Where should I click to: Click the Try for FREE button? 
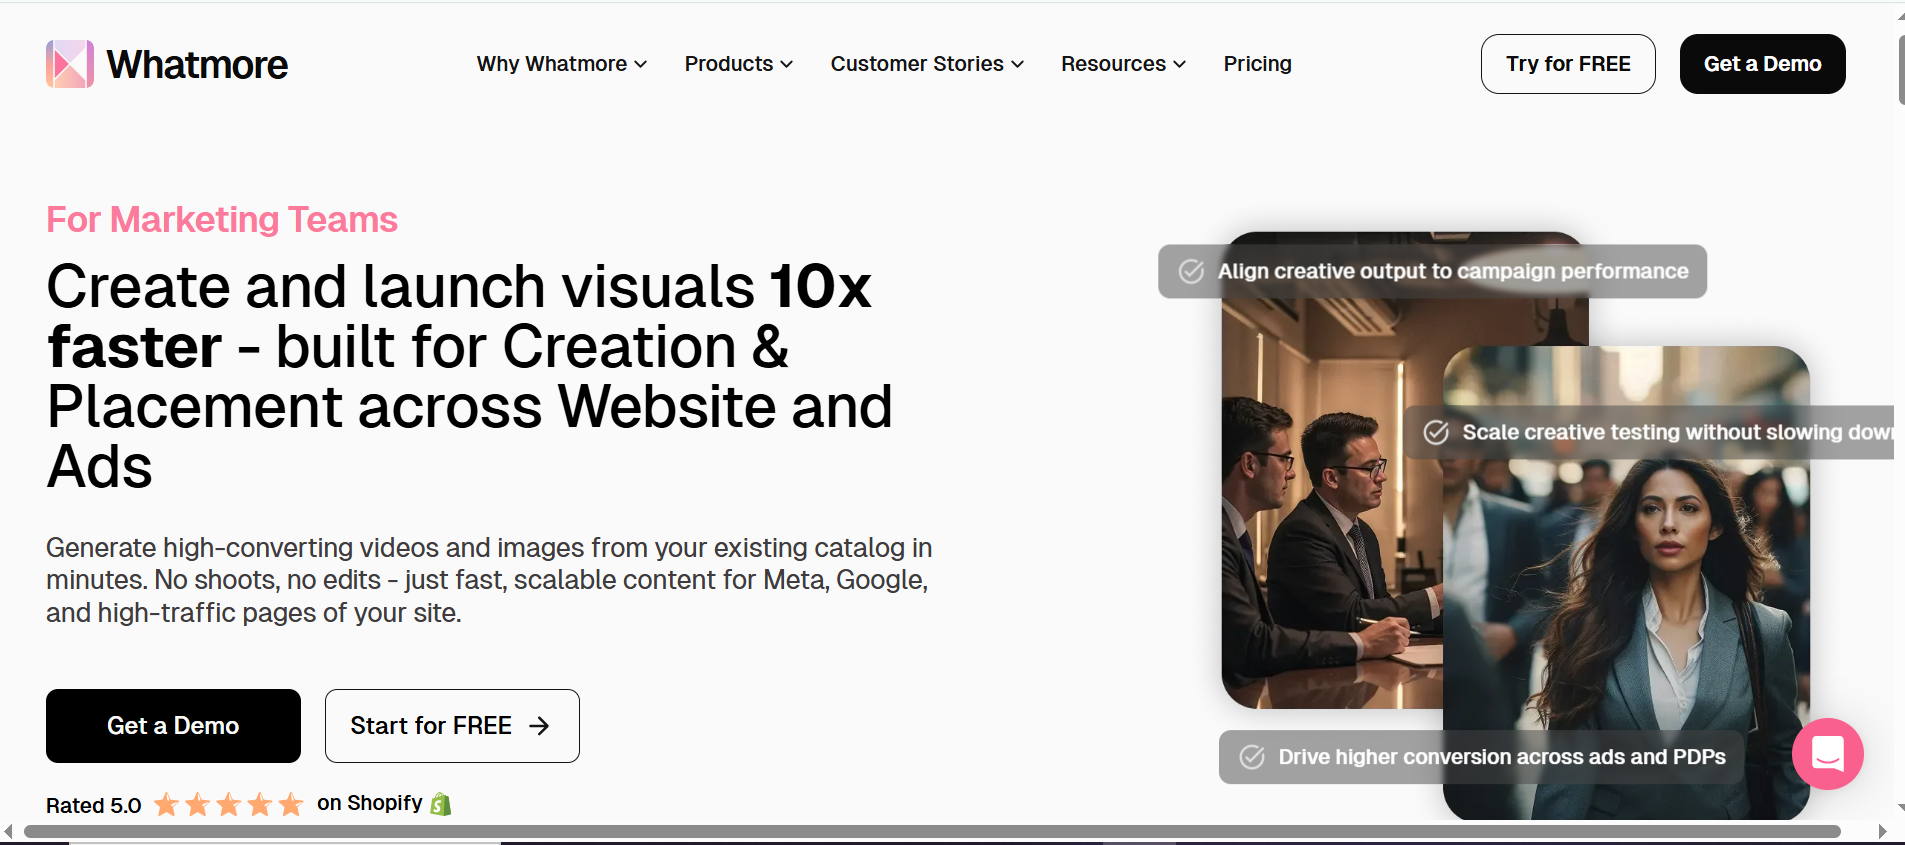[x=1567, y=64]
